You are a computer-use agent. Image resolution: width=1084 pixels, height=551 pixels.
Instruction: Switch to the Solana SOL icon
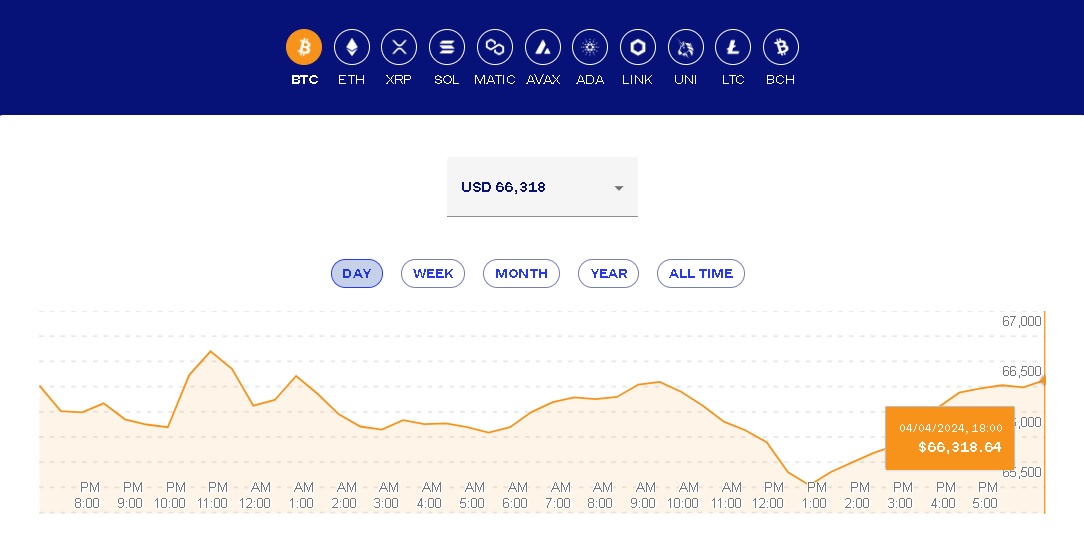(x=446, y=47)
